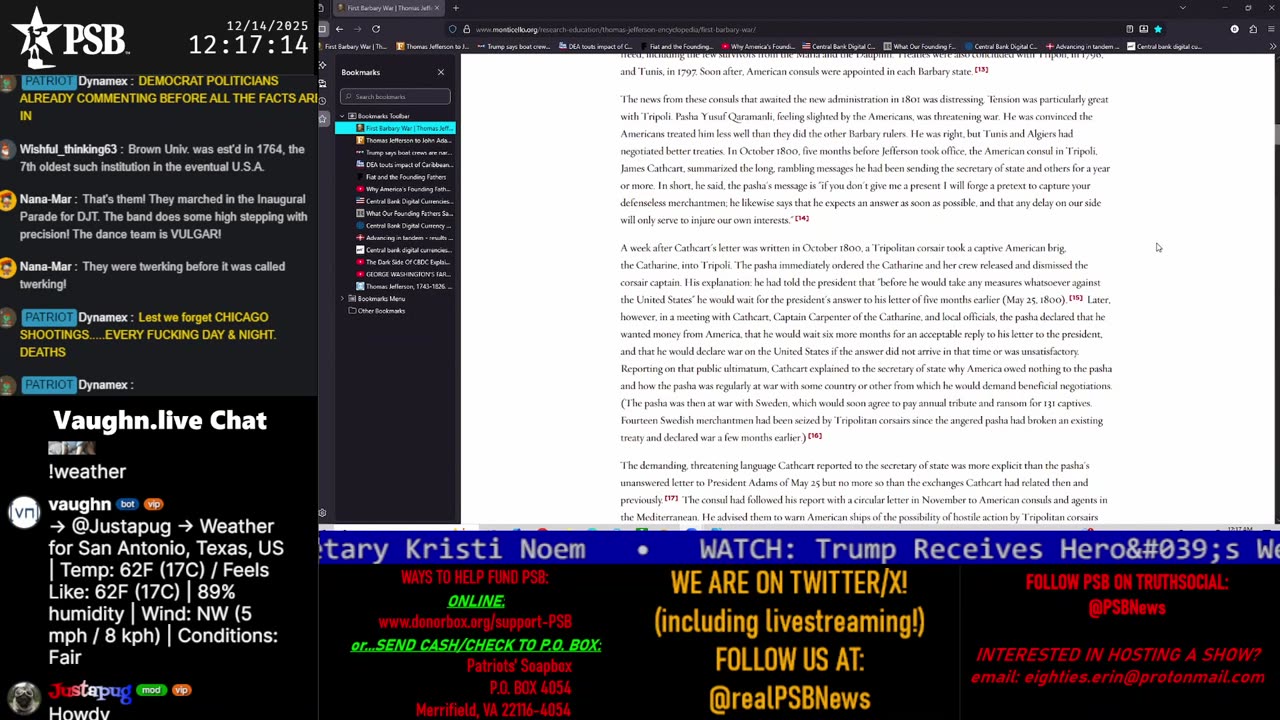This screenshot has height=720, width=1280.
Task: Select the First Barbary War browser tab
Action: coord(390,8)
